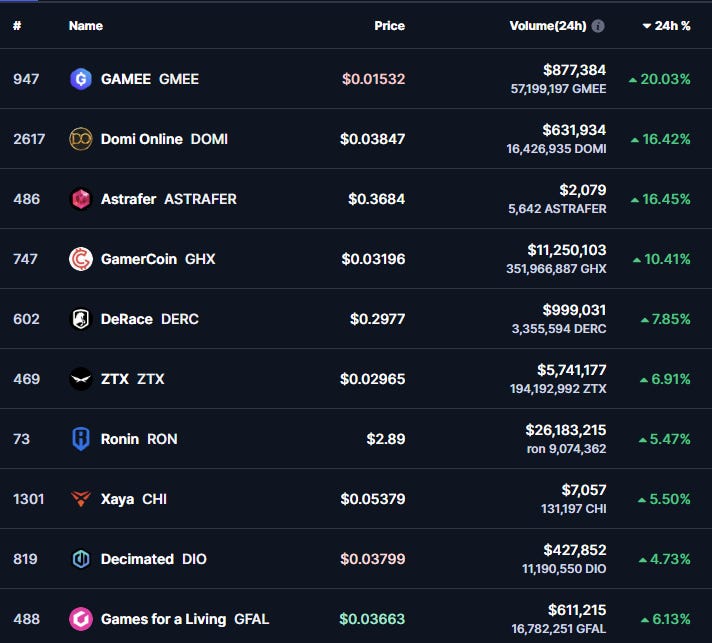
Task: Click the ZTX black circle logo
Action: (x=81, y=379)
